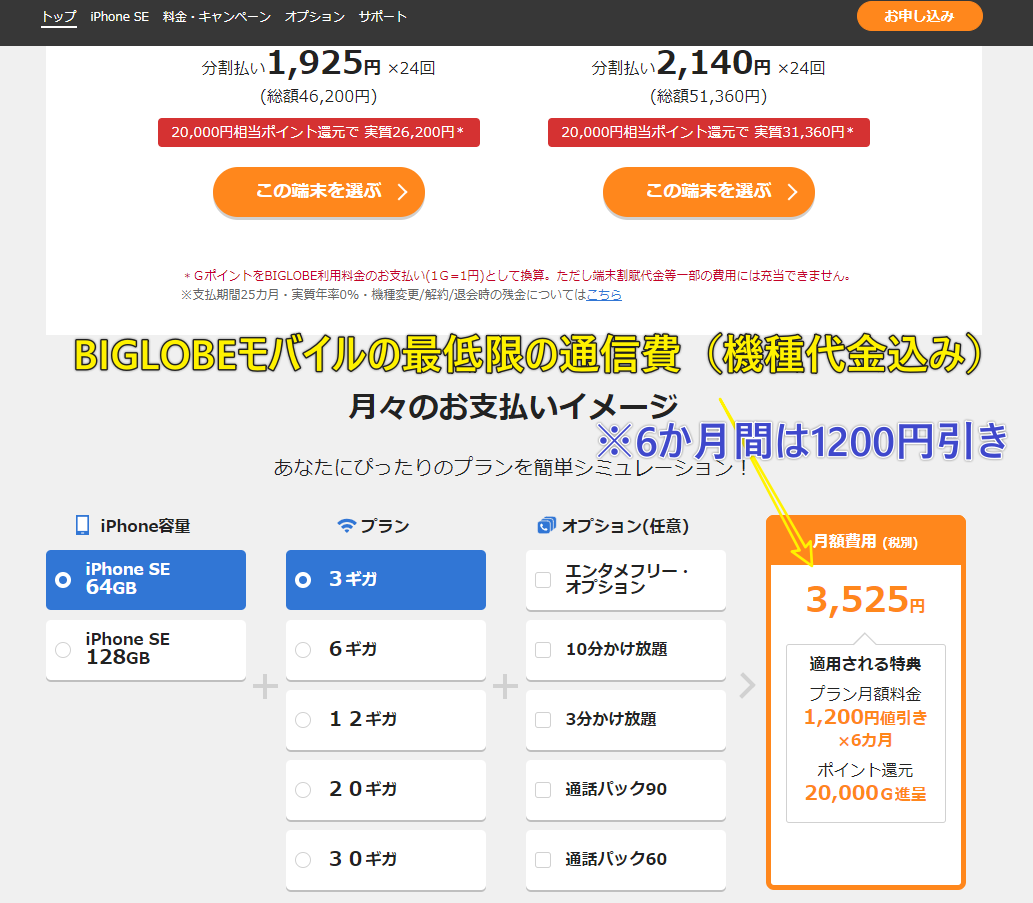Click the 1,200円値引き text

pyautogui.click(x=865, y=717)
